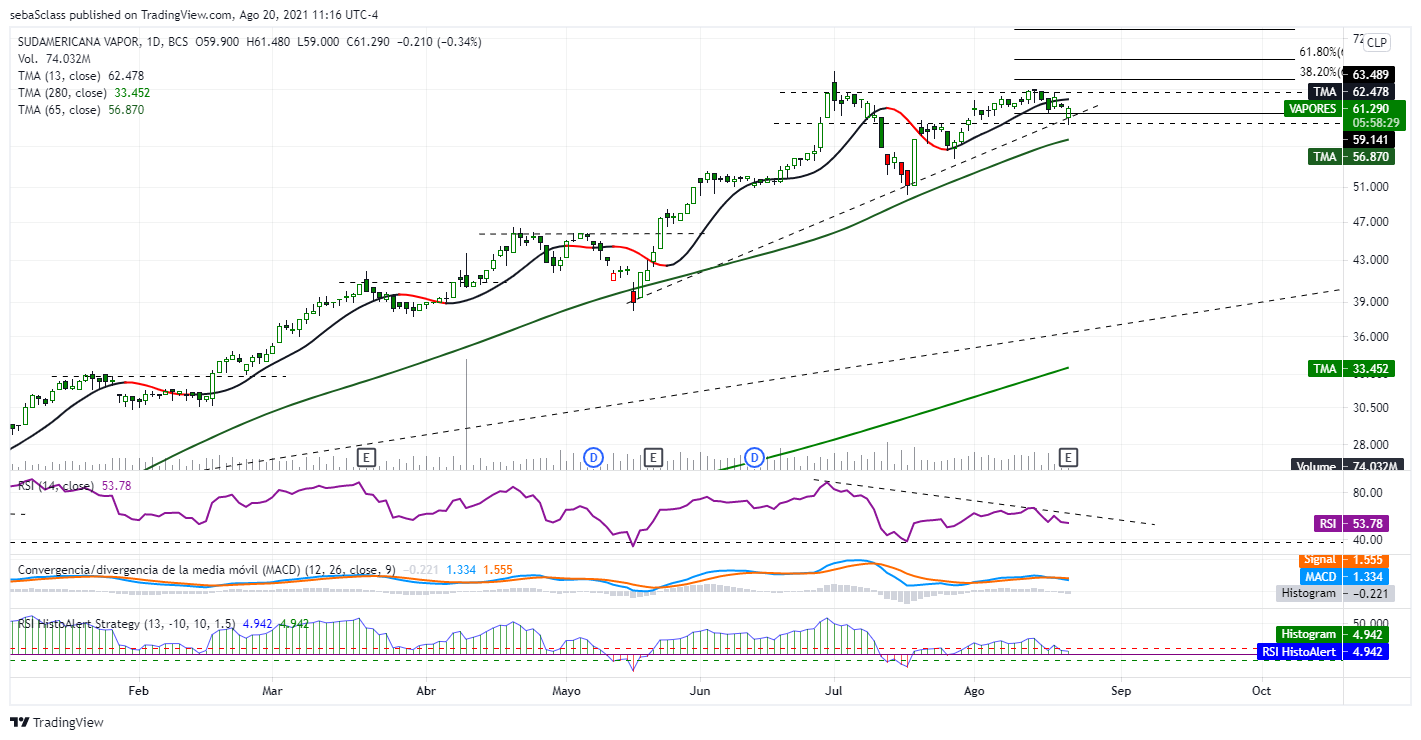
Task: Click the earnings E marker near late March
Action: click(x=367, y=457)
